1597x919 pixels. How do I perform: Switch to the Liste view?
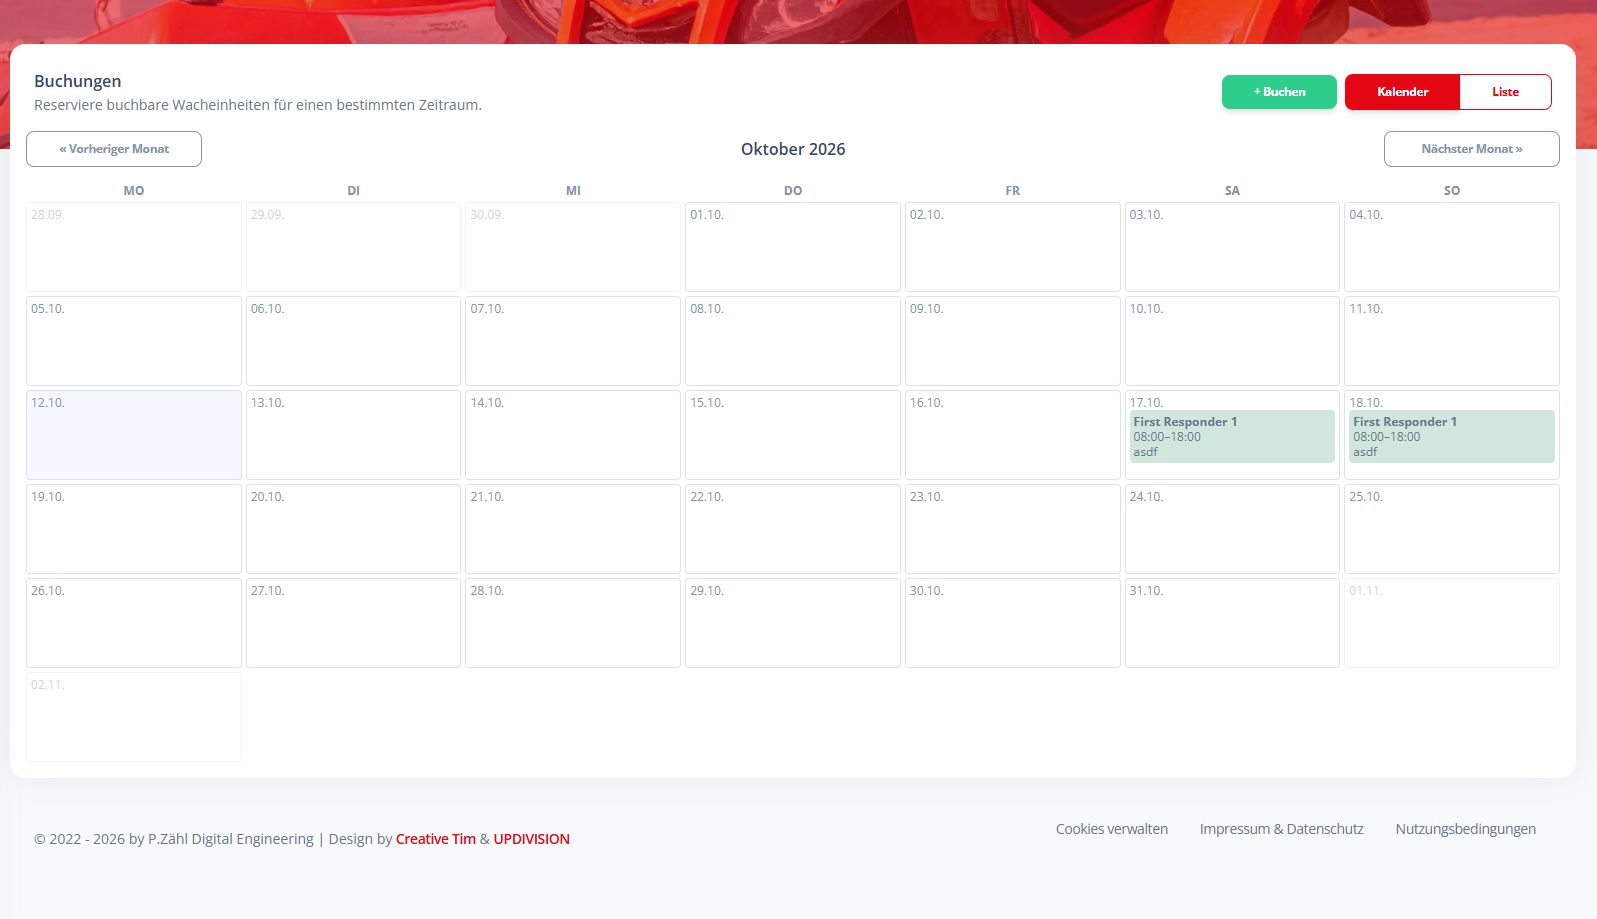tap(1505, 92)
